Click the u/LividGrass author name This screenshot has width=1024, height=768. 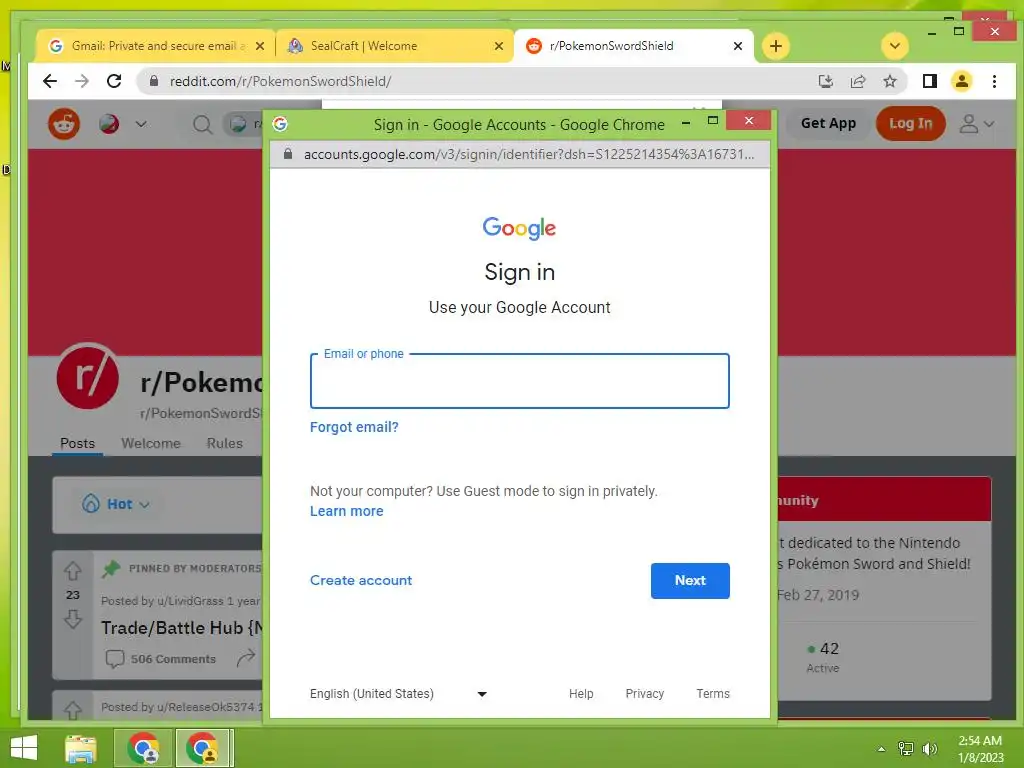(193, 601)
